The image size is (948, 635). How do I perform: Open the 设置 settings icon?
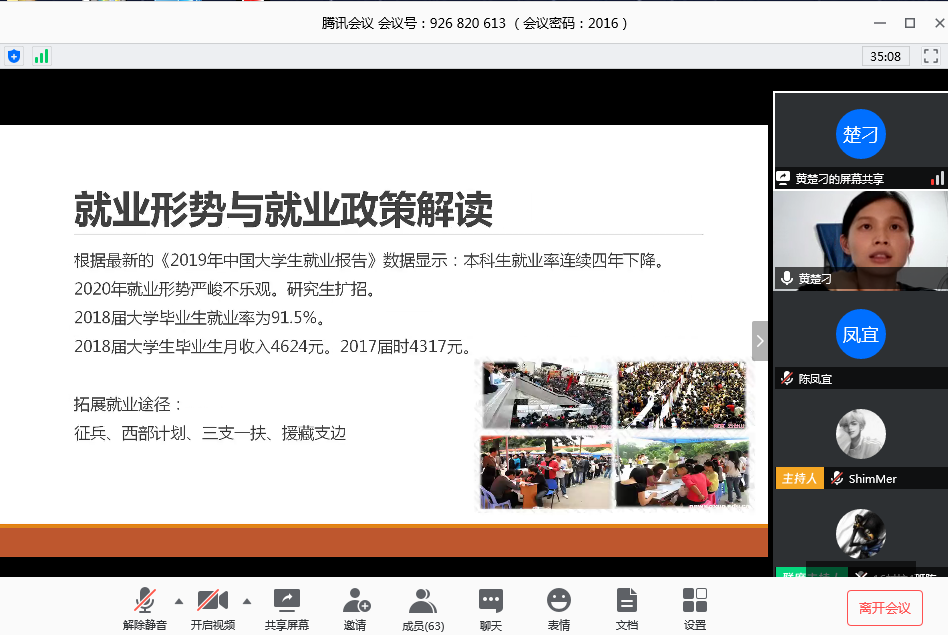pyautogui.click(x=694, y=601)
